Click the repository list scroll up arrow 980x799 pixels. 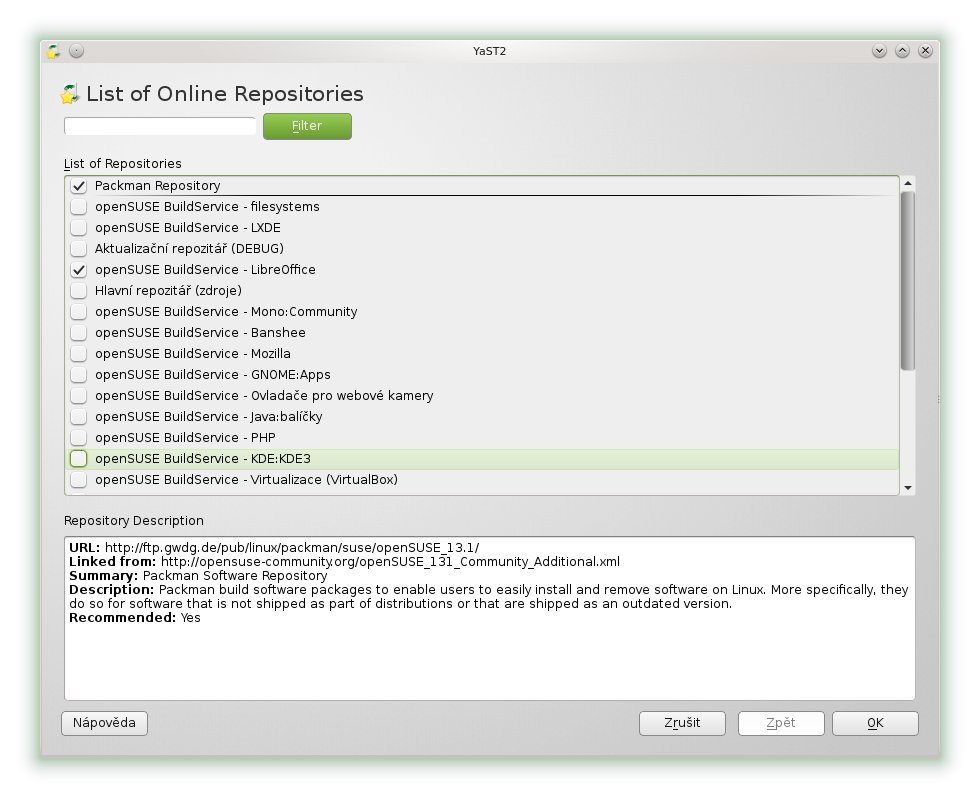(908, 183)
